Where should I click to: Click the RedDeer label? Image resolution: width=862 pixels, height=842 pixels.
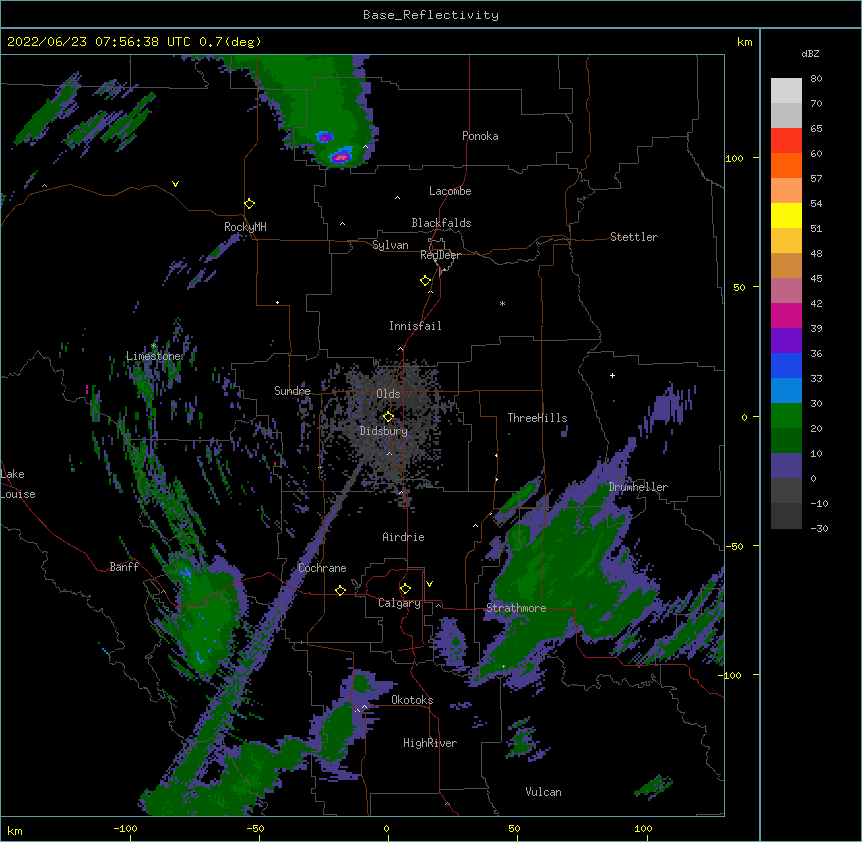tap(440, 255)
